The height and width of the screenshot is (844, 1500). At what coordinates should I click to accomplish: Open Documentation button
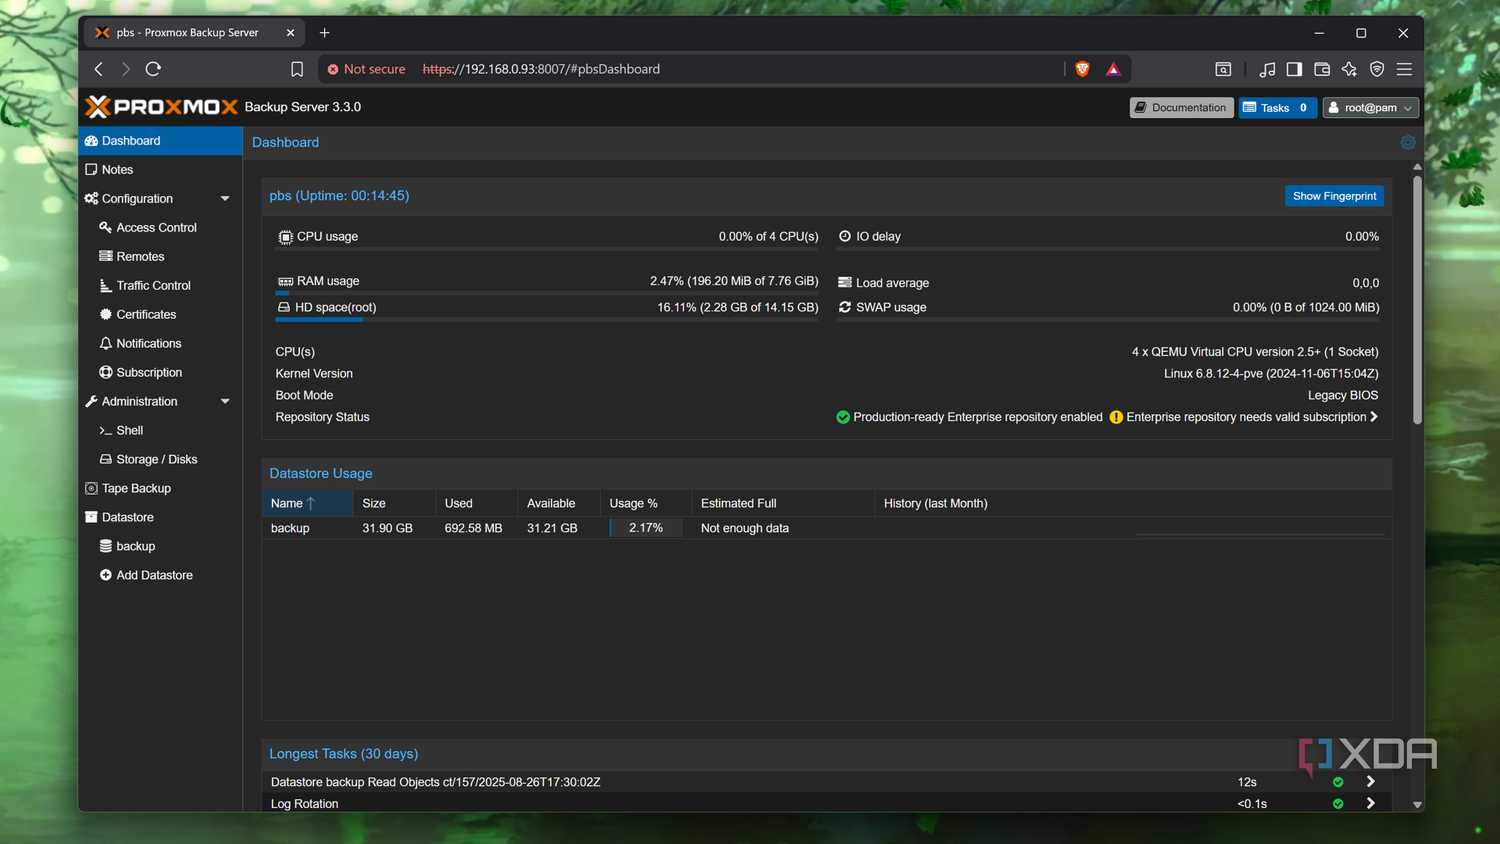click(x=1181, y=108)
